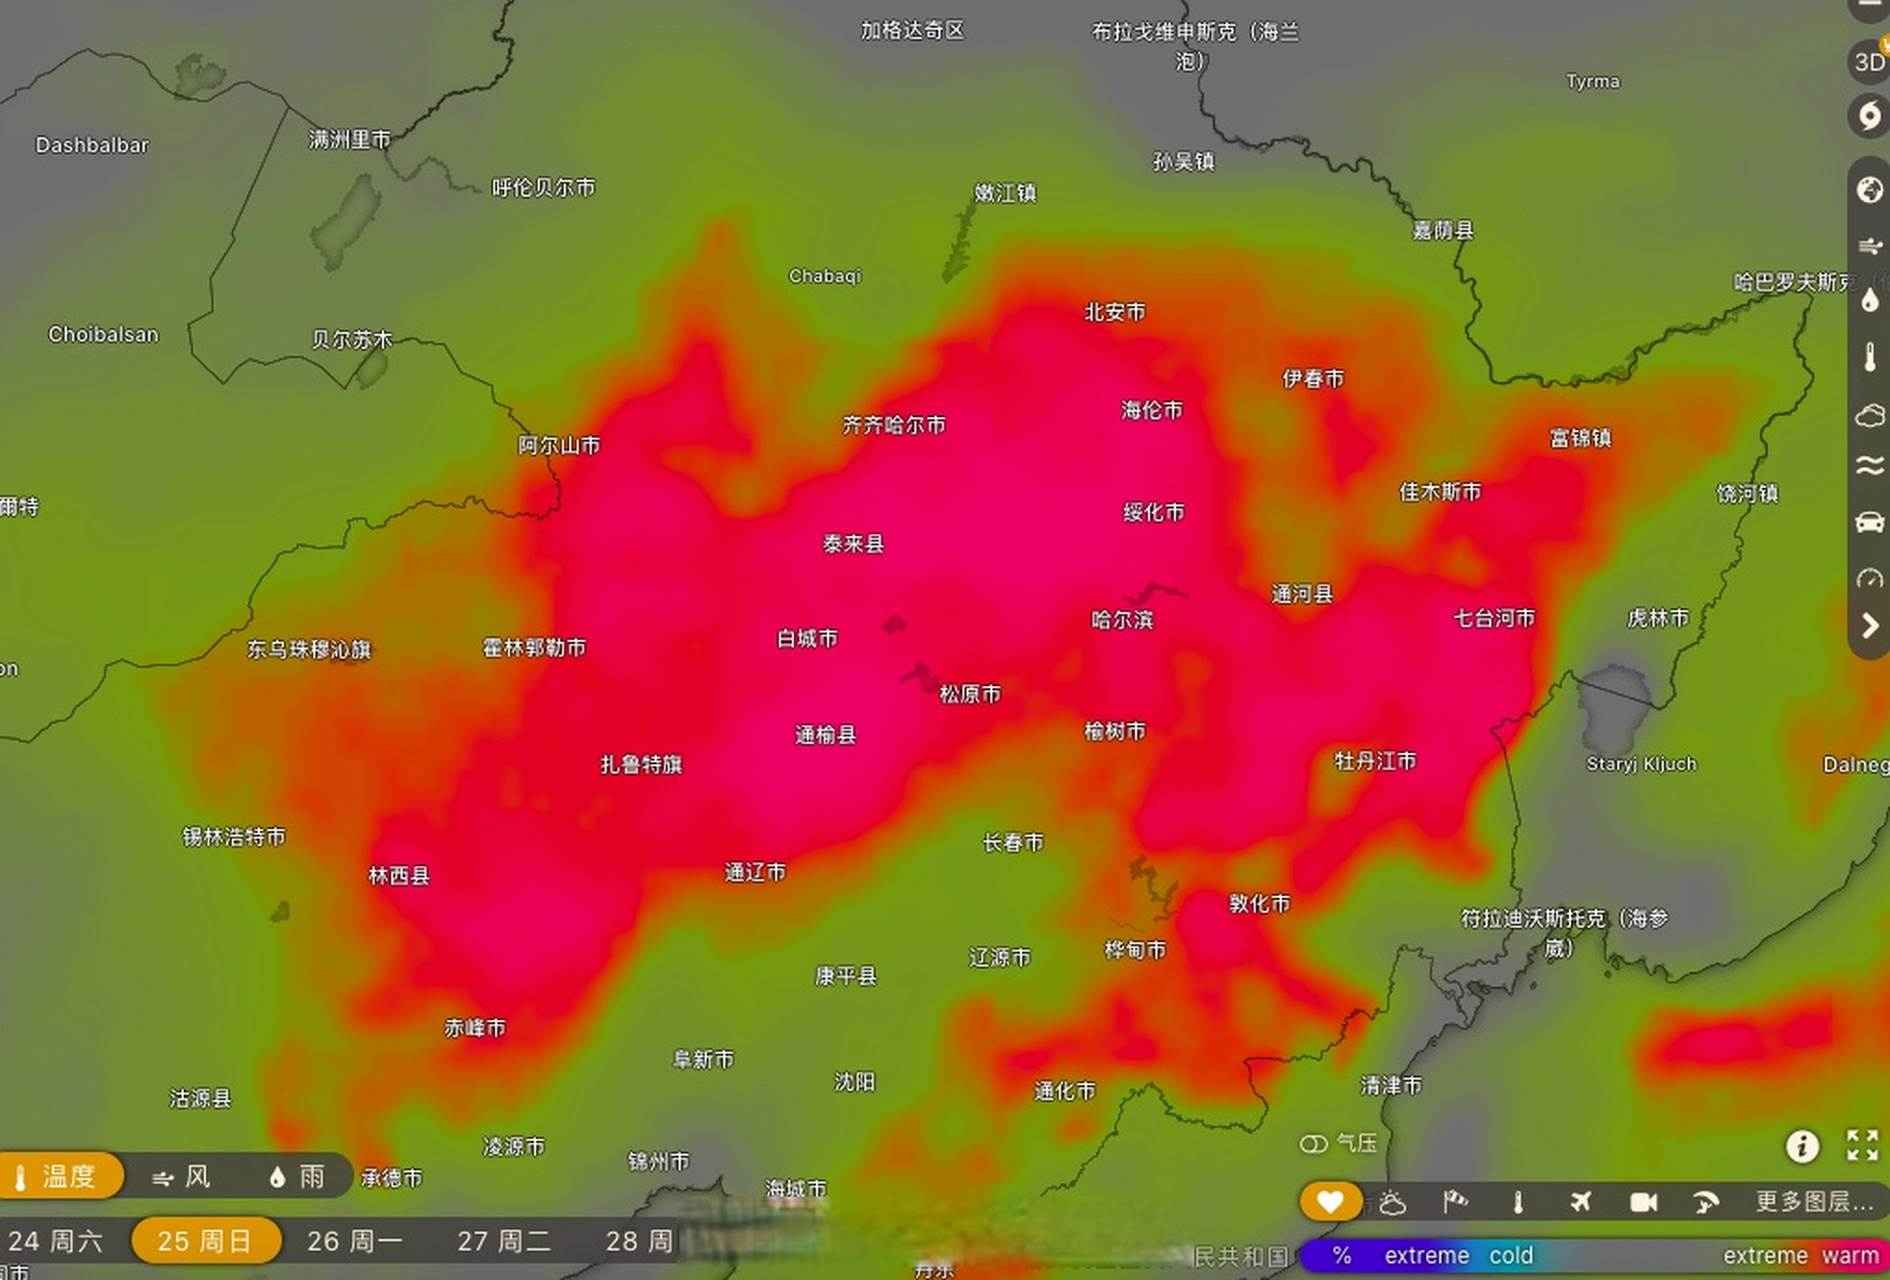
Task: Enable the 风 wind overlay
Action: click(x=182, y=1177)
